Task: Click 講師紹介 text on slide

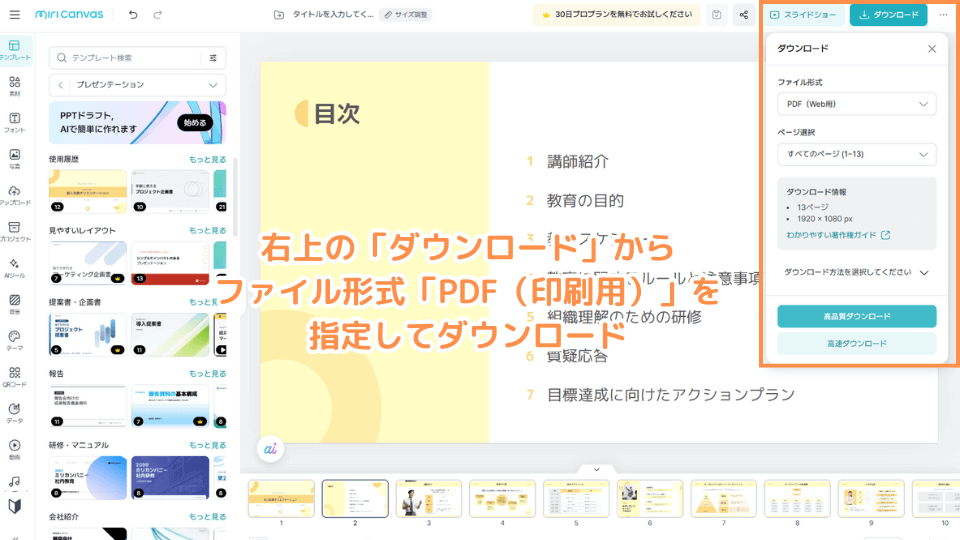Action: tap(578, 162)
